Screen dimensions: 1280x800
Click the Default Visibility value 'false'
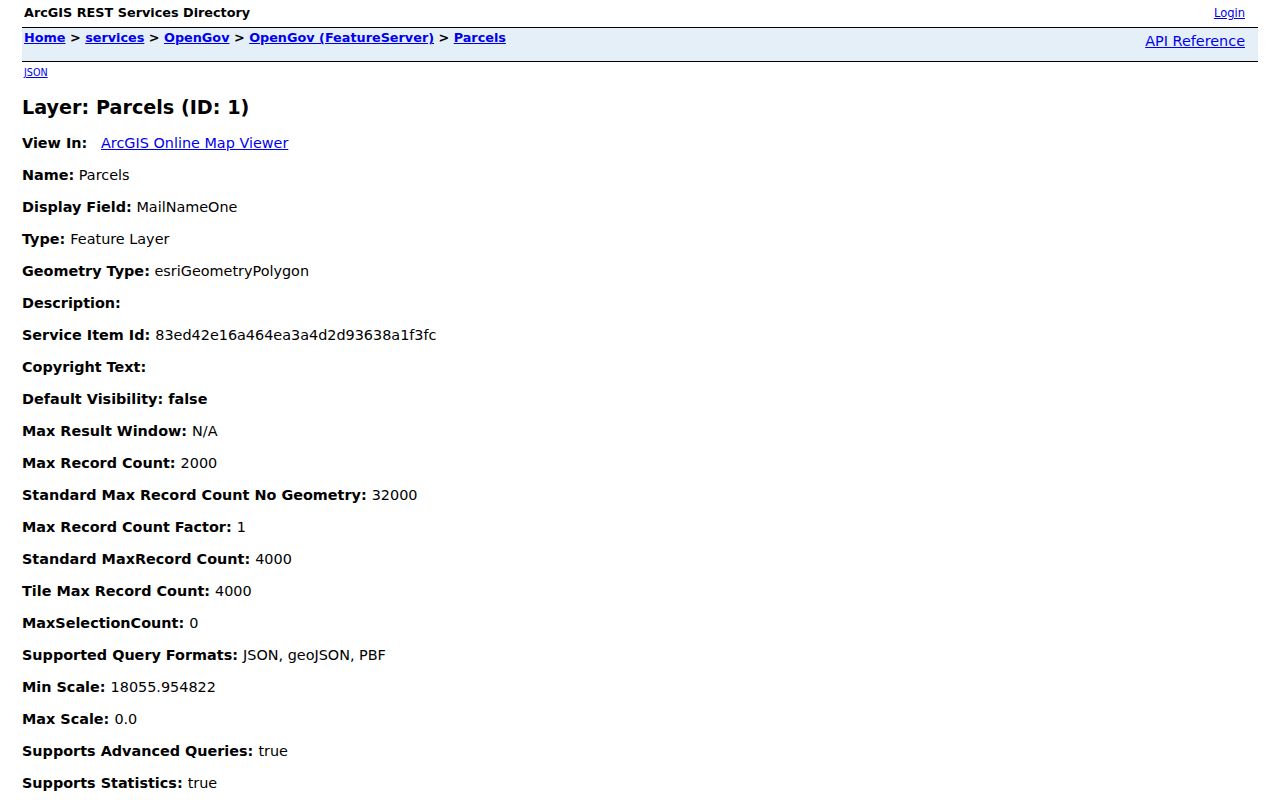188,399
